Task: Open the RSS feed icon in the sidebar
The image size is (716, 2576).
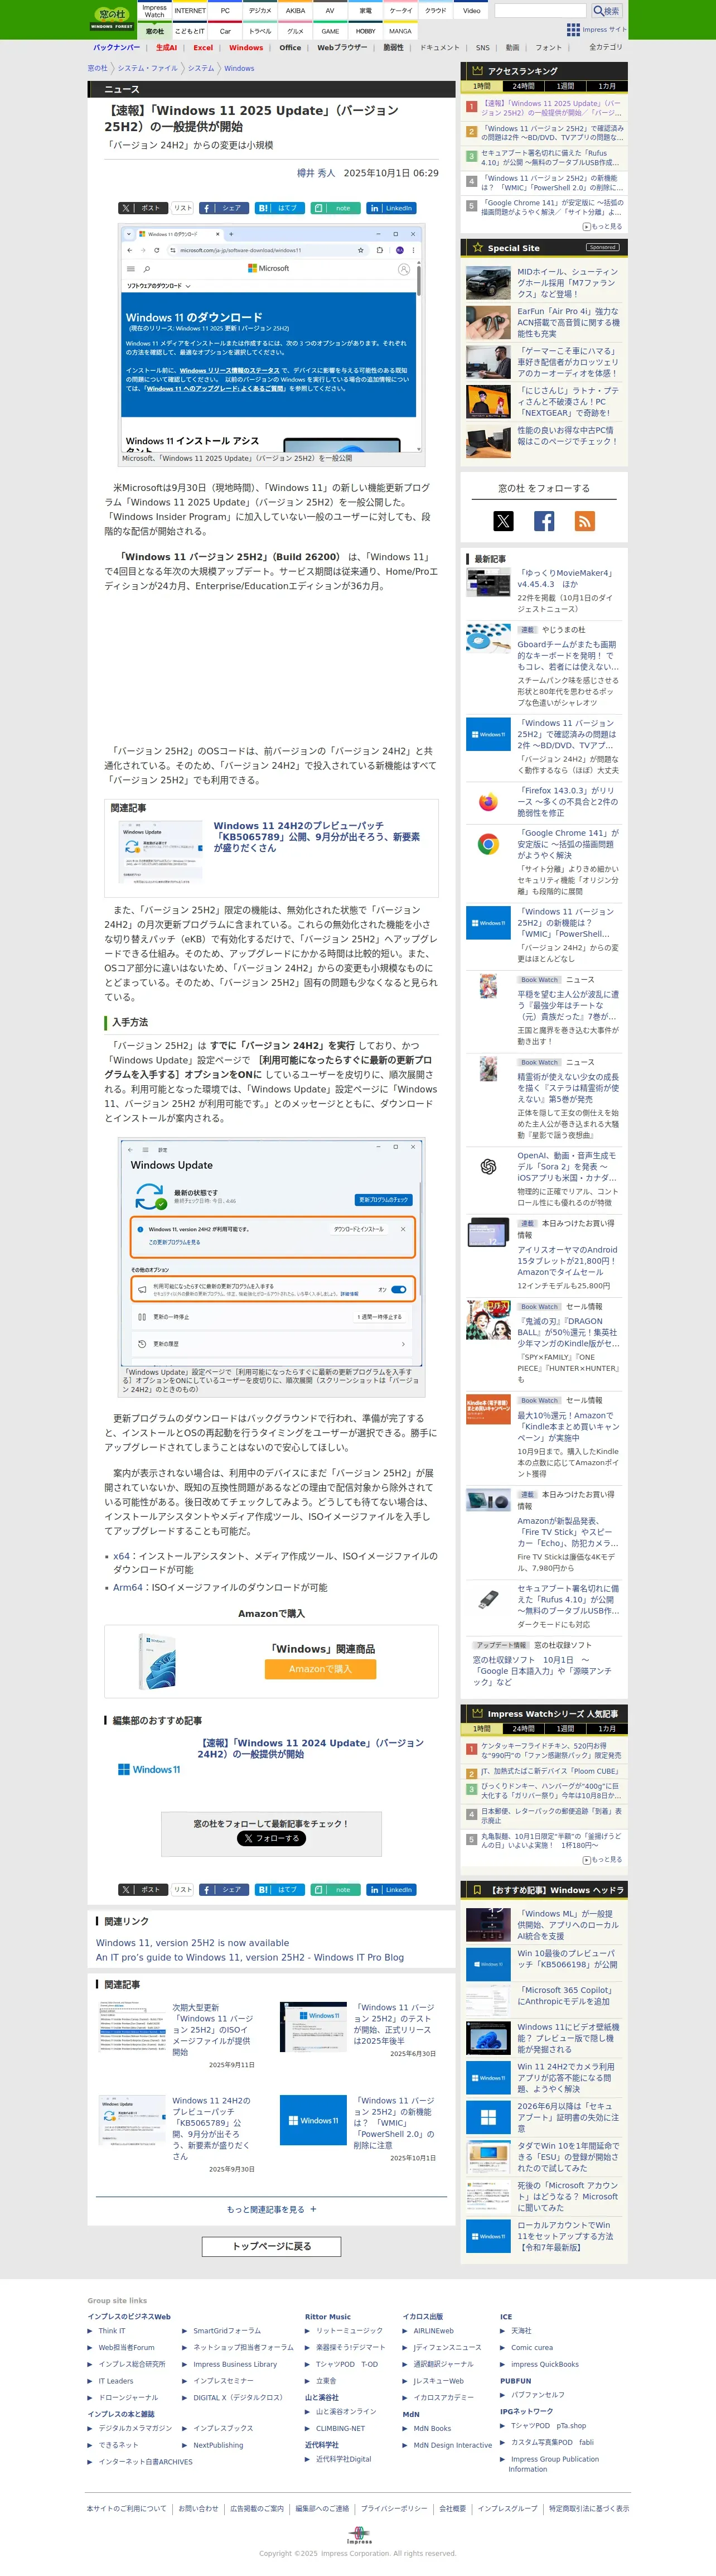Action: click(x=585, y=521)
